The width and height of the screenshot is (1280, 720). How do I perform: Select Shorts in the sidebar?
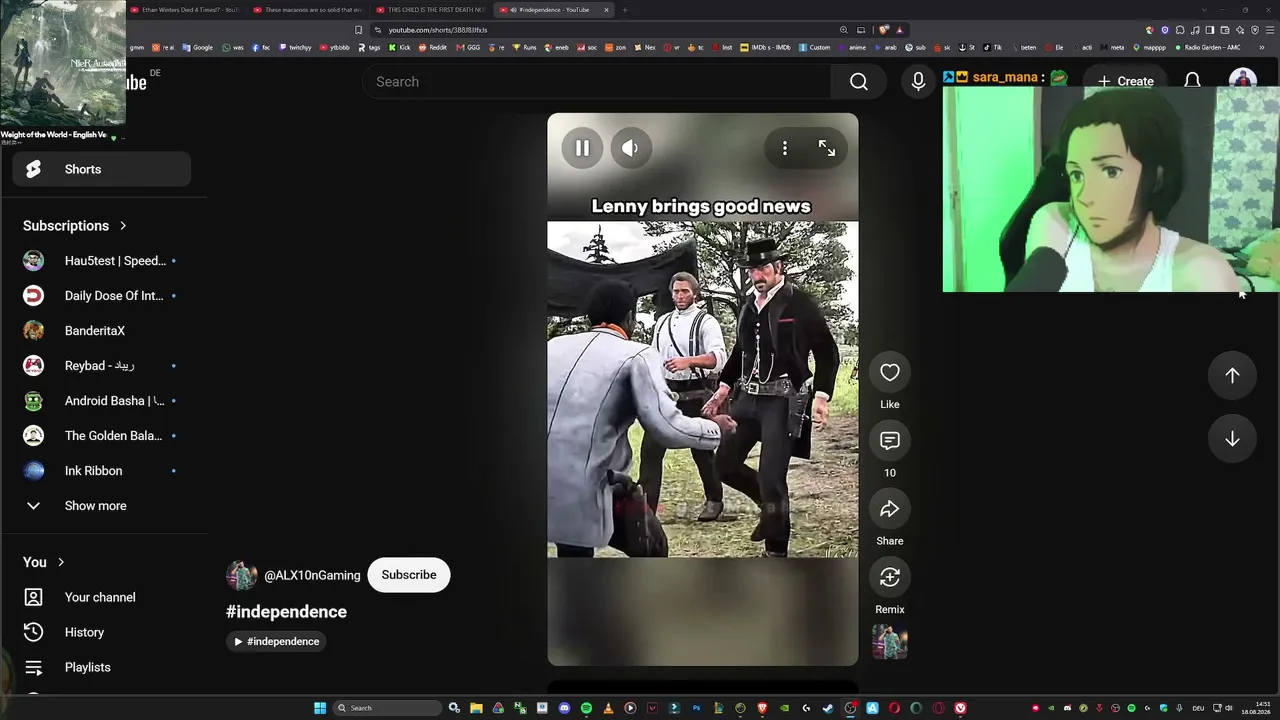[x=102, y=169]
